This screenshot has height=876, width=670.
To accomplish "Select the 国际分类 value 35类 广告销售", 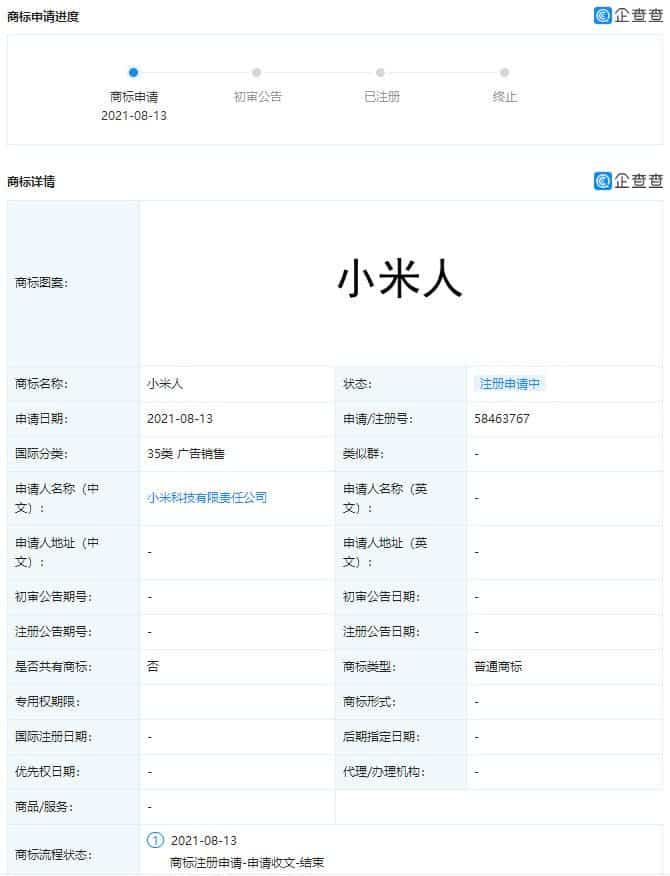I will [186, 454].
